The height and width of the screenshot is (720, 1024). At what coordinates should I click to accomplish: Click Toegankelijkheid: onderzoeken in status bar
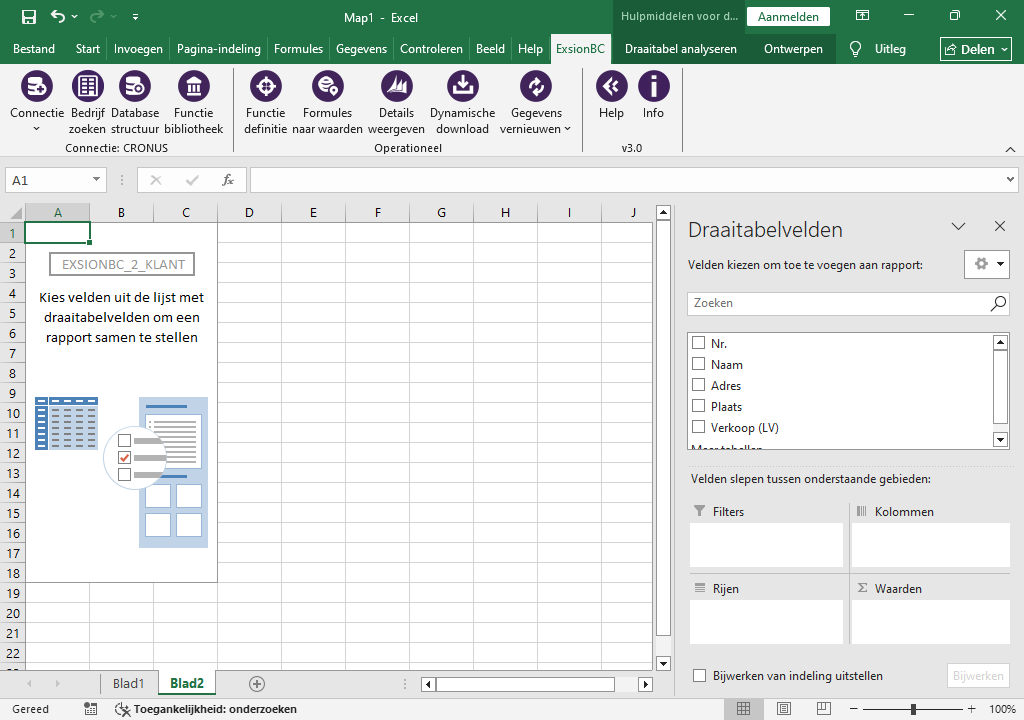pyautogui.click(x=206, y=709)
